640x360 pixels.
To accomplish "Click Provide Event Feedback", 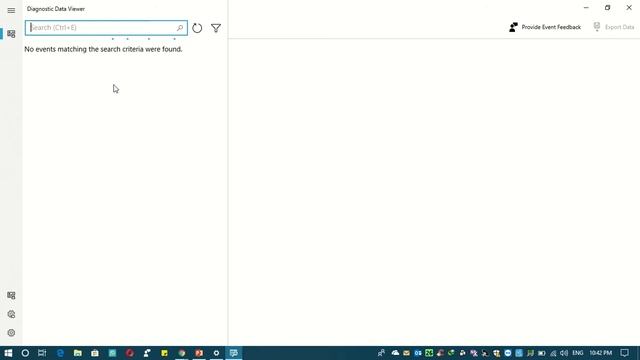I will tap(545, 27).
